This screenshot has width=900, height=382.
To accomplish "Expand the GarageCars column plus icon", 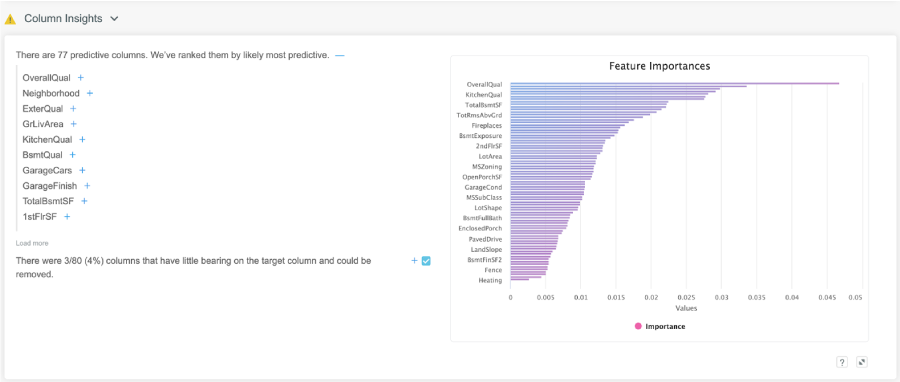I will [x=82, y=170].
